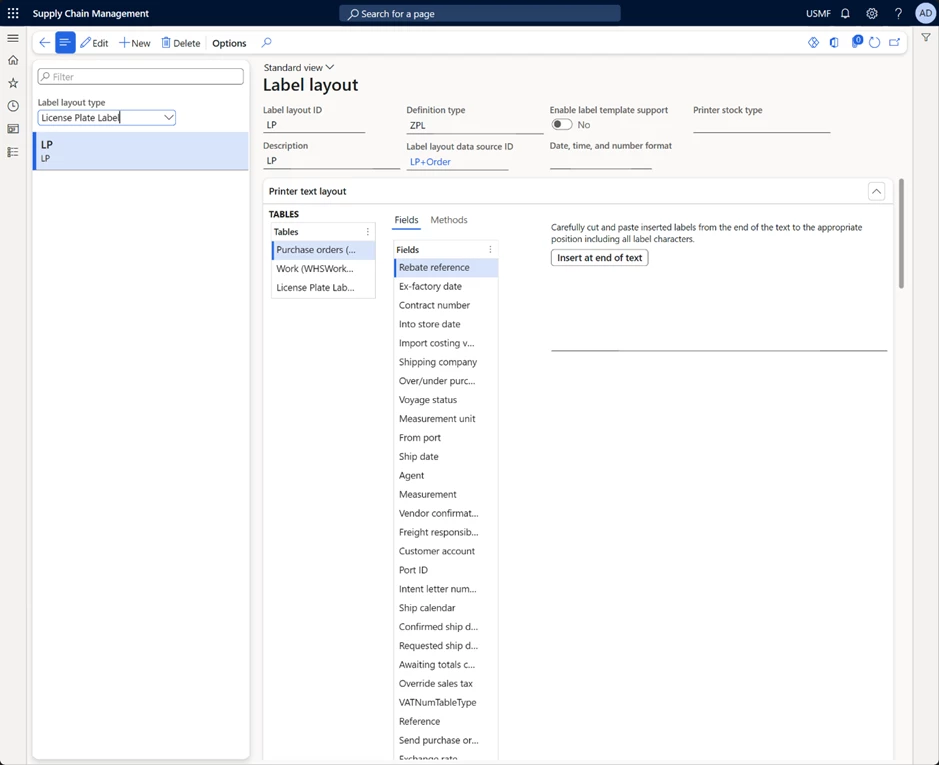Viewport: 939px width, 765px height.
Task: Open Favorites star in sidebar
Action: 13,83
